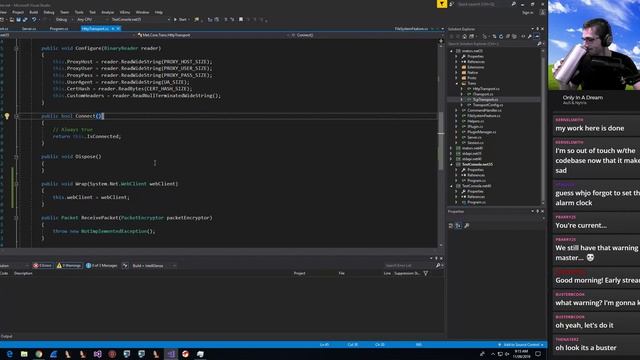Image resolution: width=640 pixels, height=360 pixels.
Task: Click the Show All Files icon in Solution Explorer
Action: (515, 37)
